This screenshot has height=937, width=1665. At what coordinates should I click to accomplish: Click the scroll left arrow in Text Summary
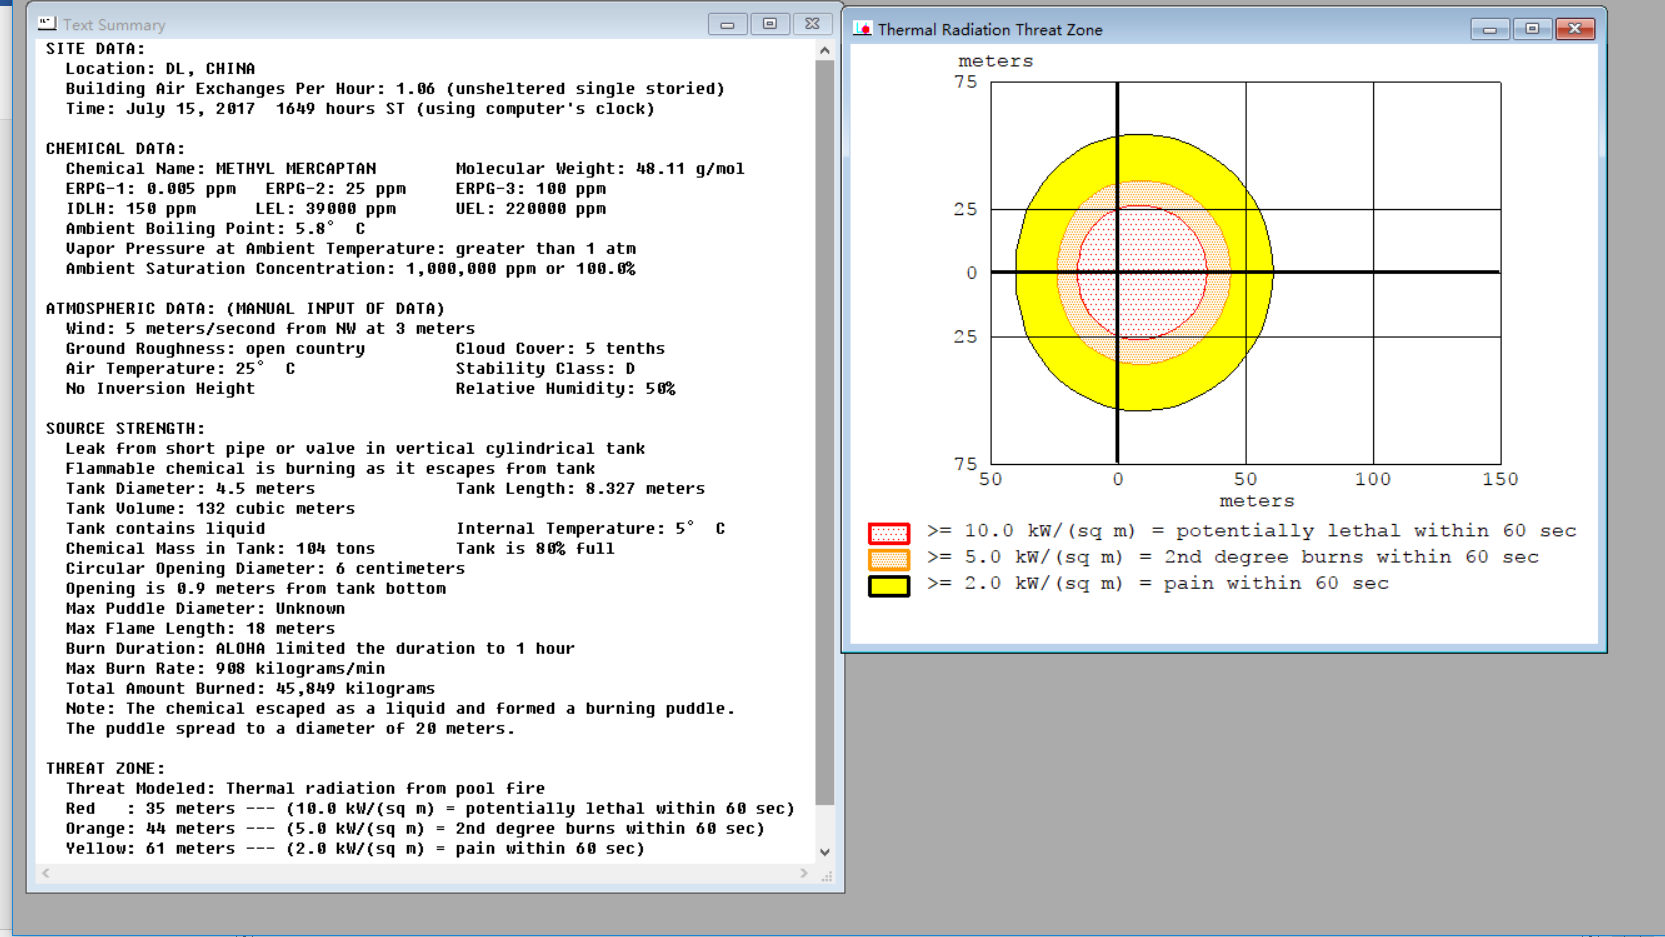click(46, 873)
